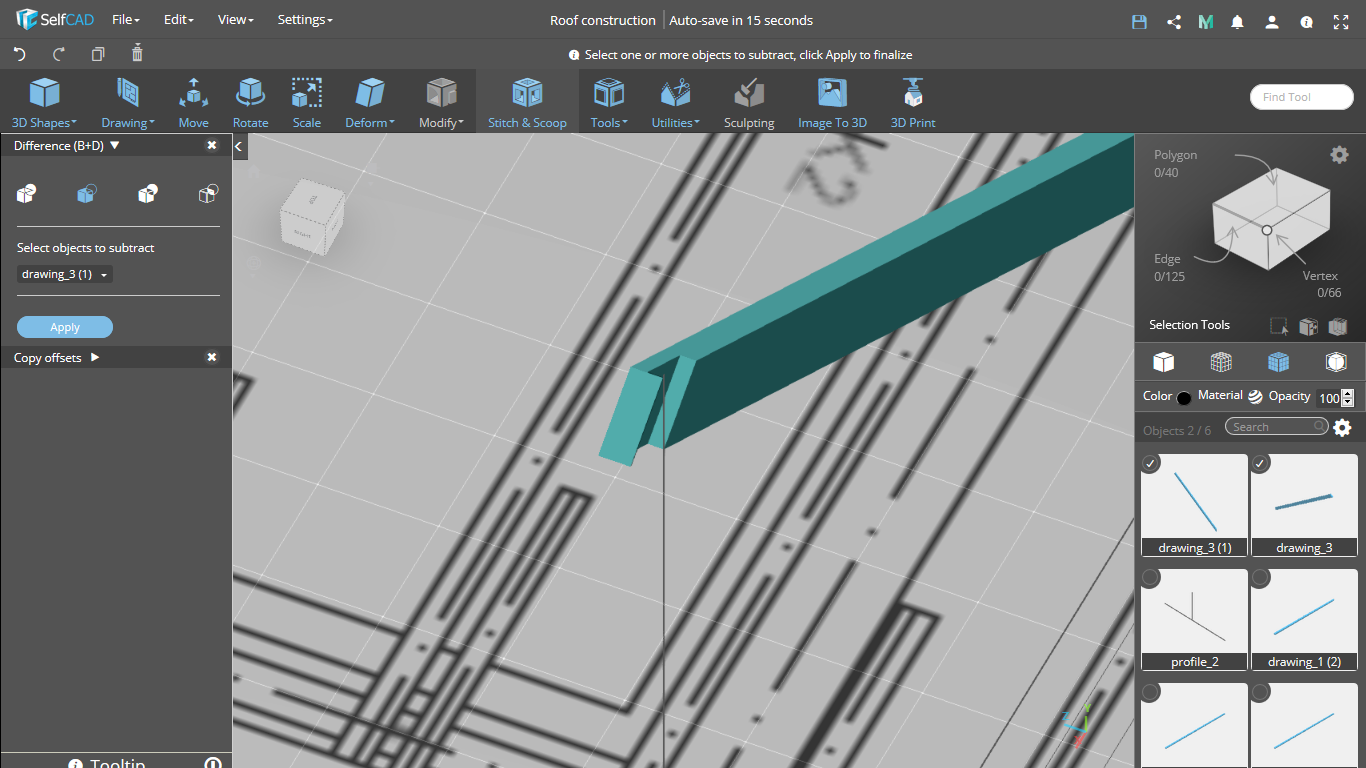The image size is (1366, 768).
Task: Click the Tooltip info icon
Action: (x=76, y=765)
